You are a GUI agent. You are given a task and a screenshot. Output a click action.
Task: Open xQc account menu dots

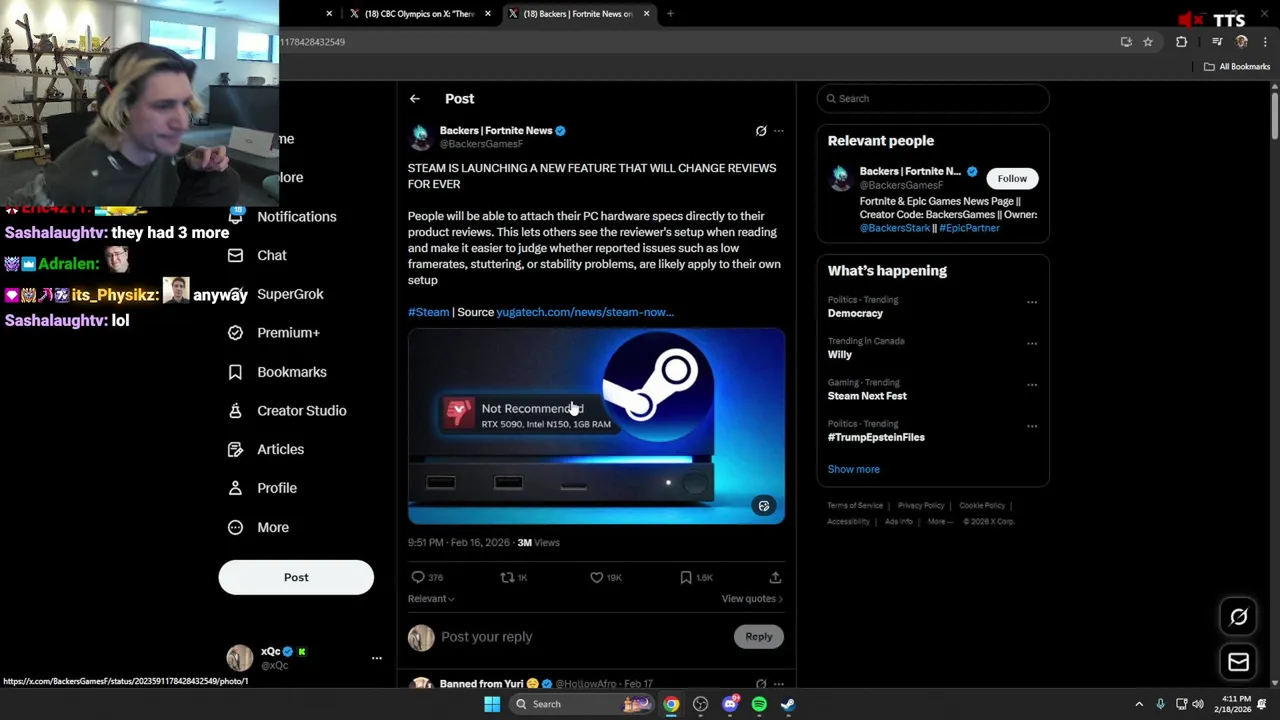377,658
